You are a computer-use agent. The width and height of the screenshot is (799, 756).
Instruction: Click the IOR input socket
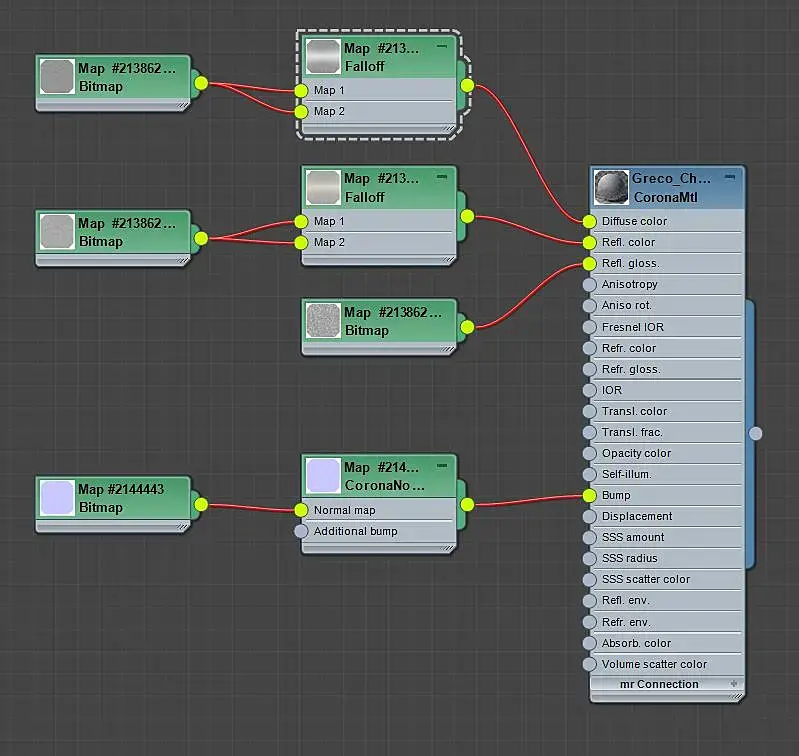click(x=590, y=390)
